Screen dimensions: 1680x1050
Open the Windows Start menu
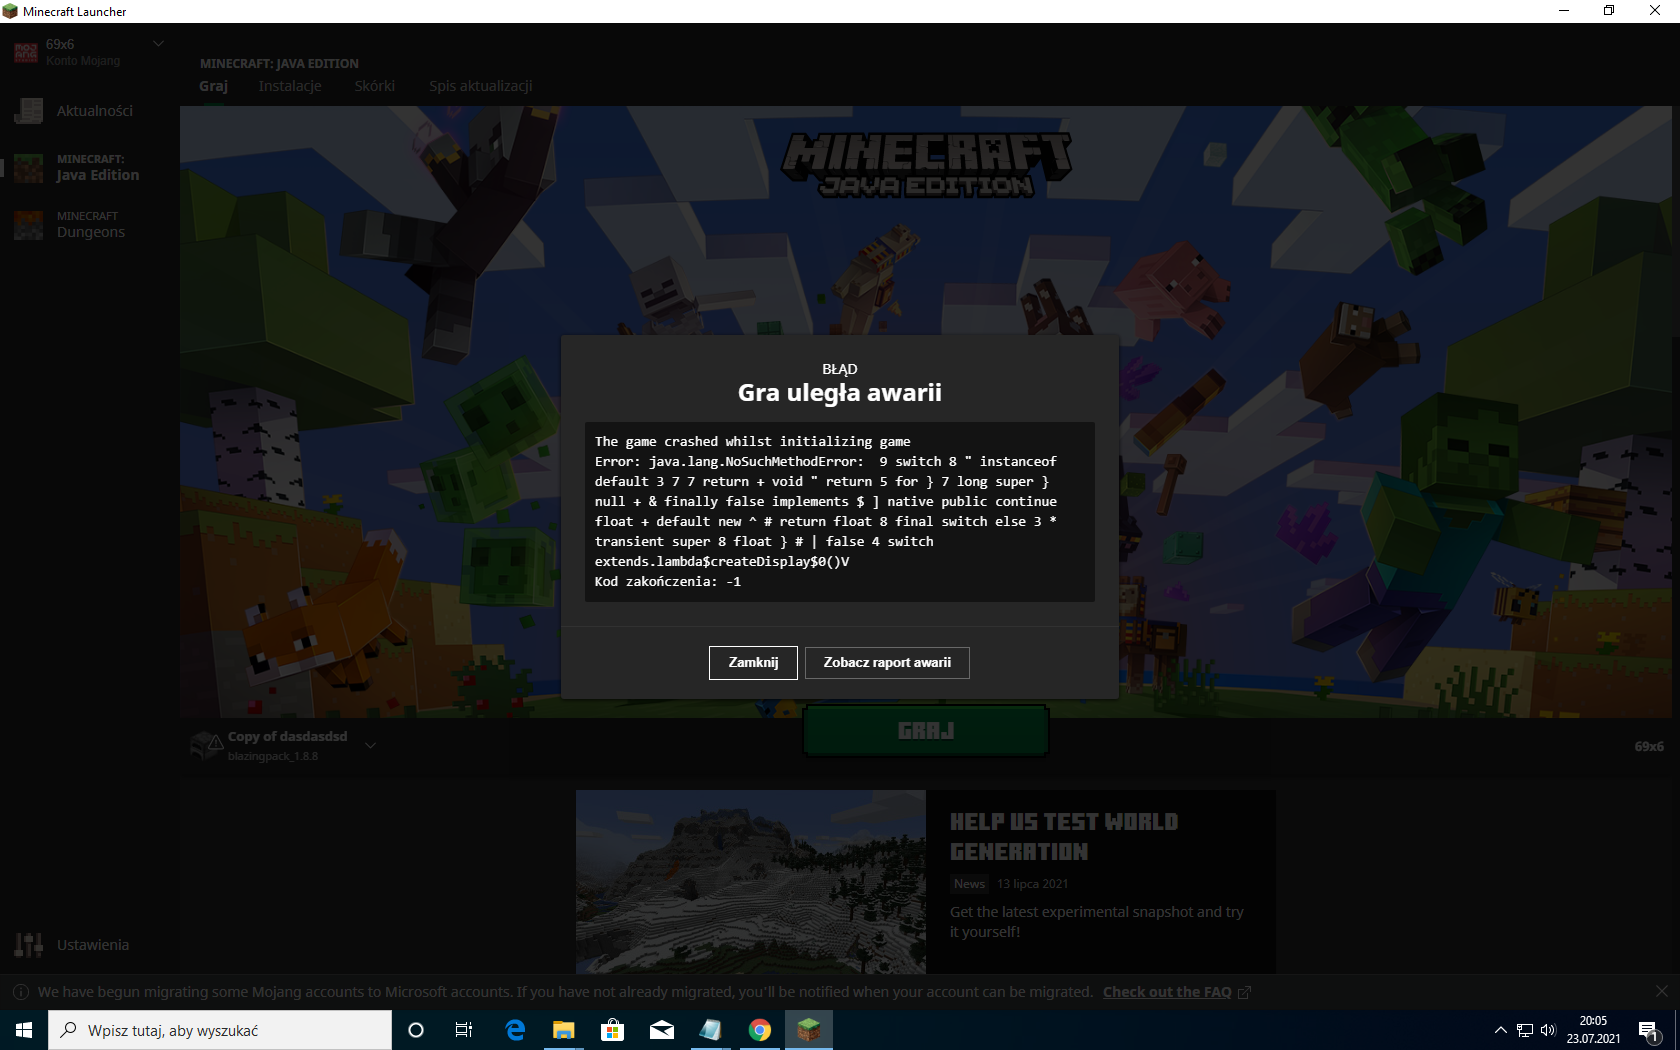pyautogui.click(x=24, y=1030)
